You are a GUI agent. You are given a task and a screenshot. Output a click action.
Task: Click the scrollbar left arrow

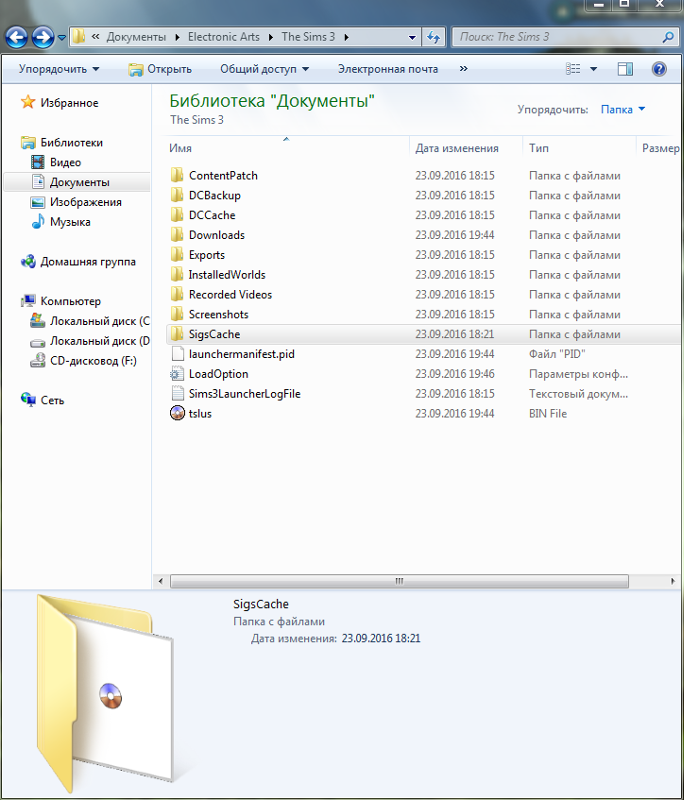coord(161,581)
